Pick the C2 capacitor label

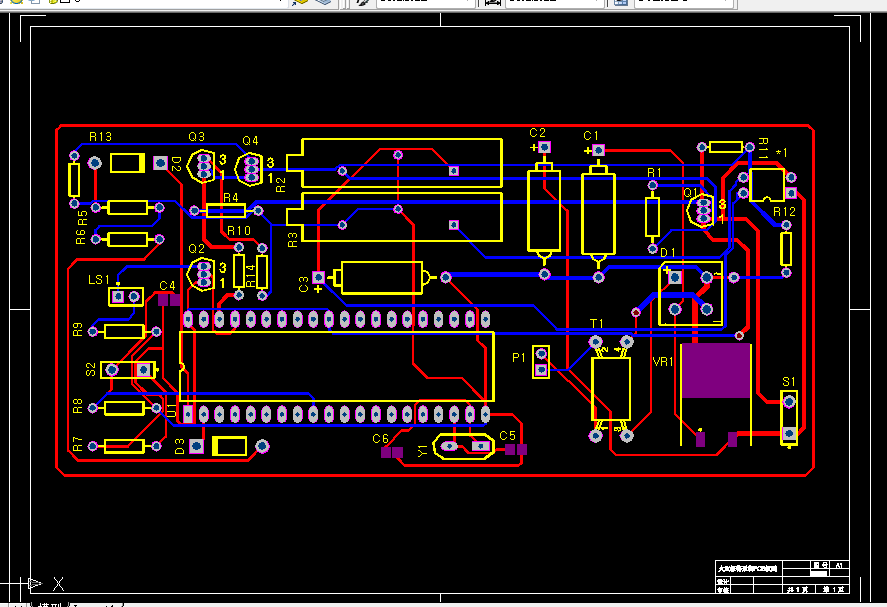[x=537, y=133]
